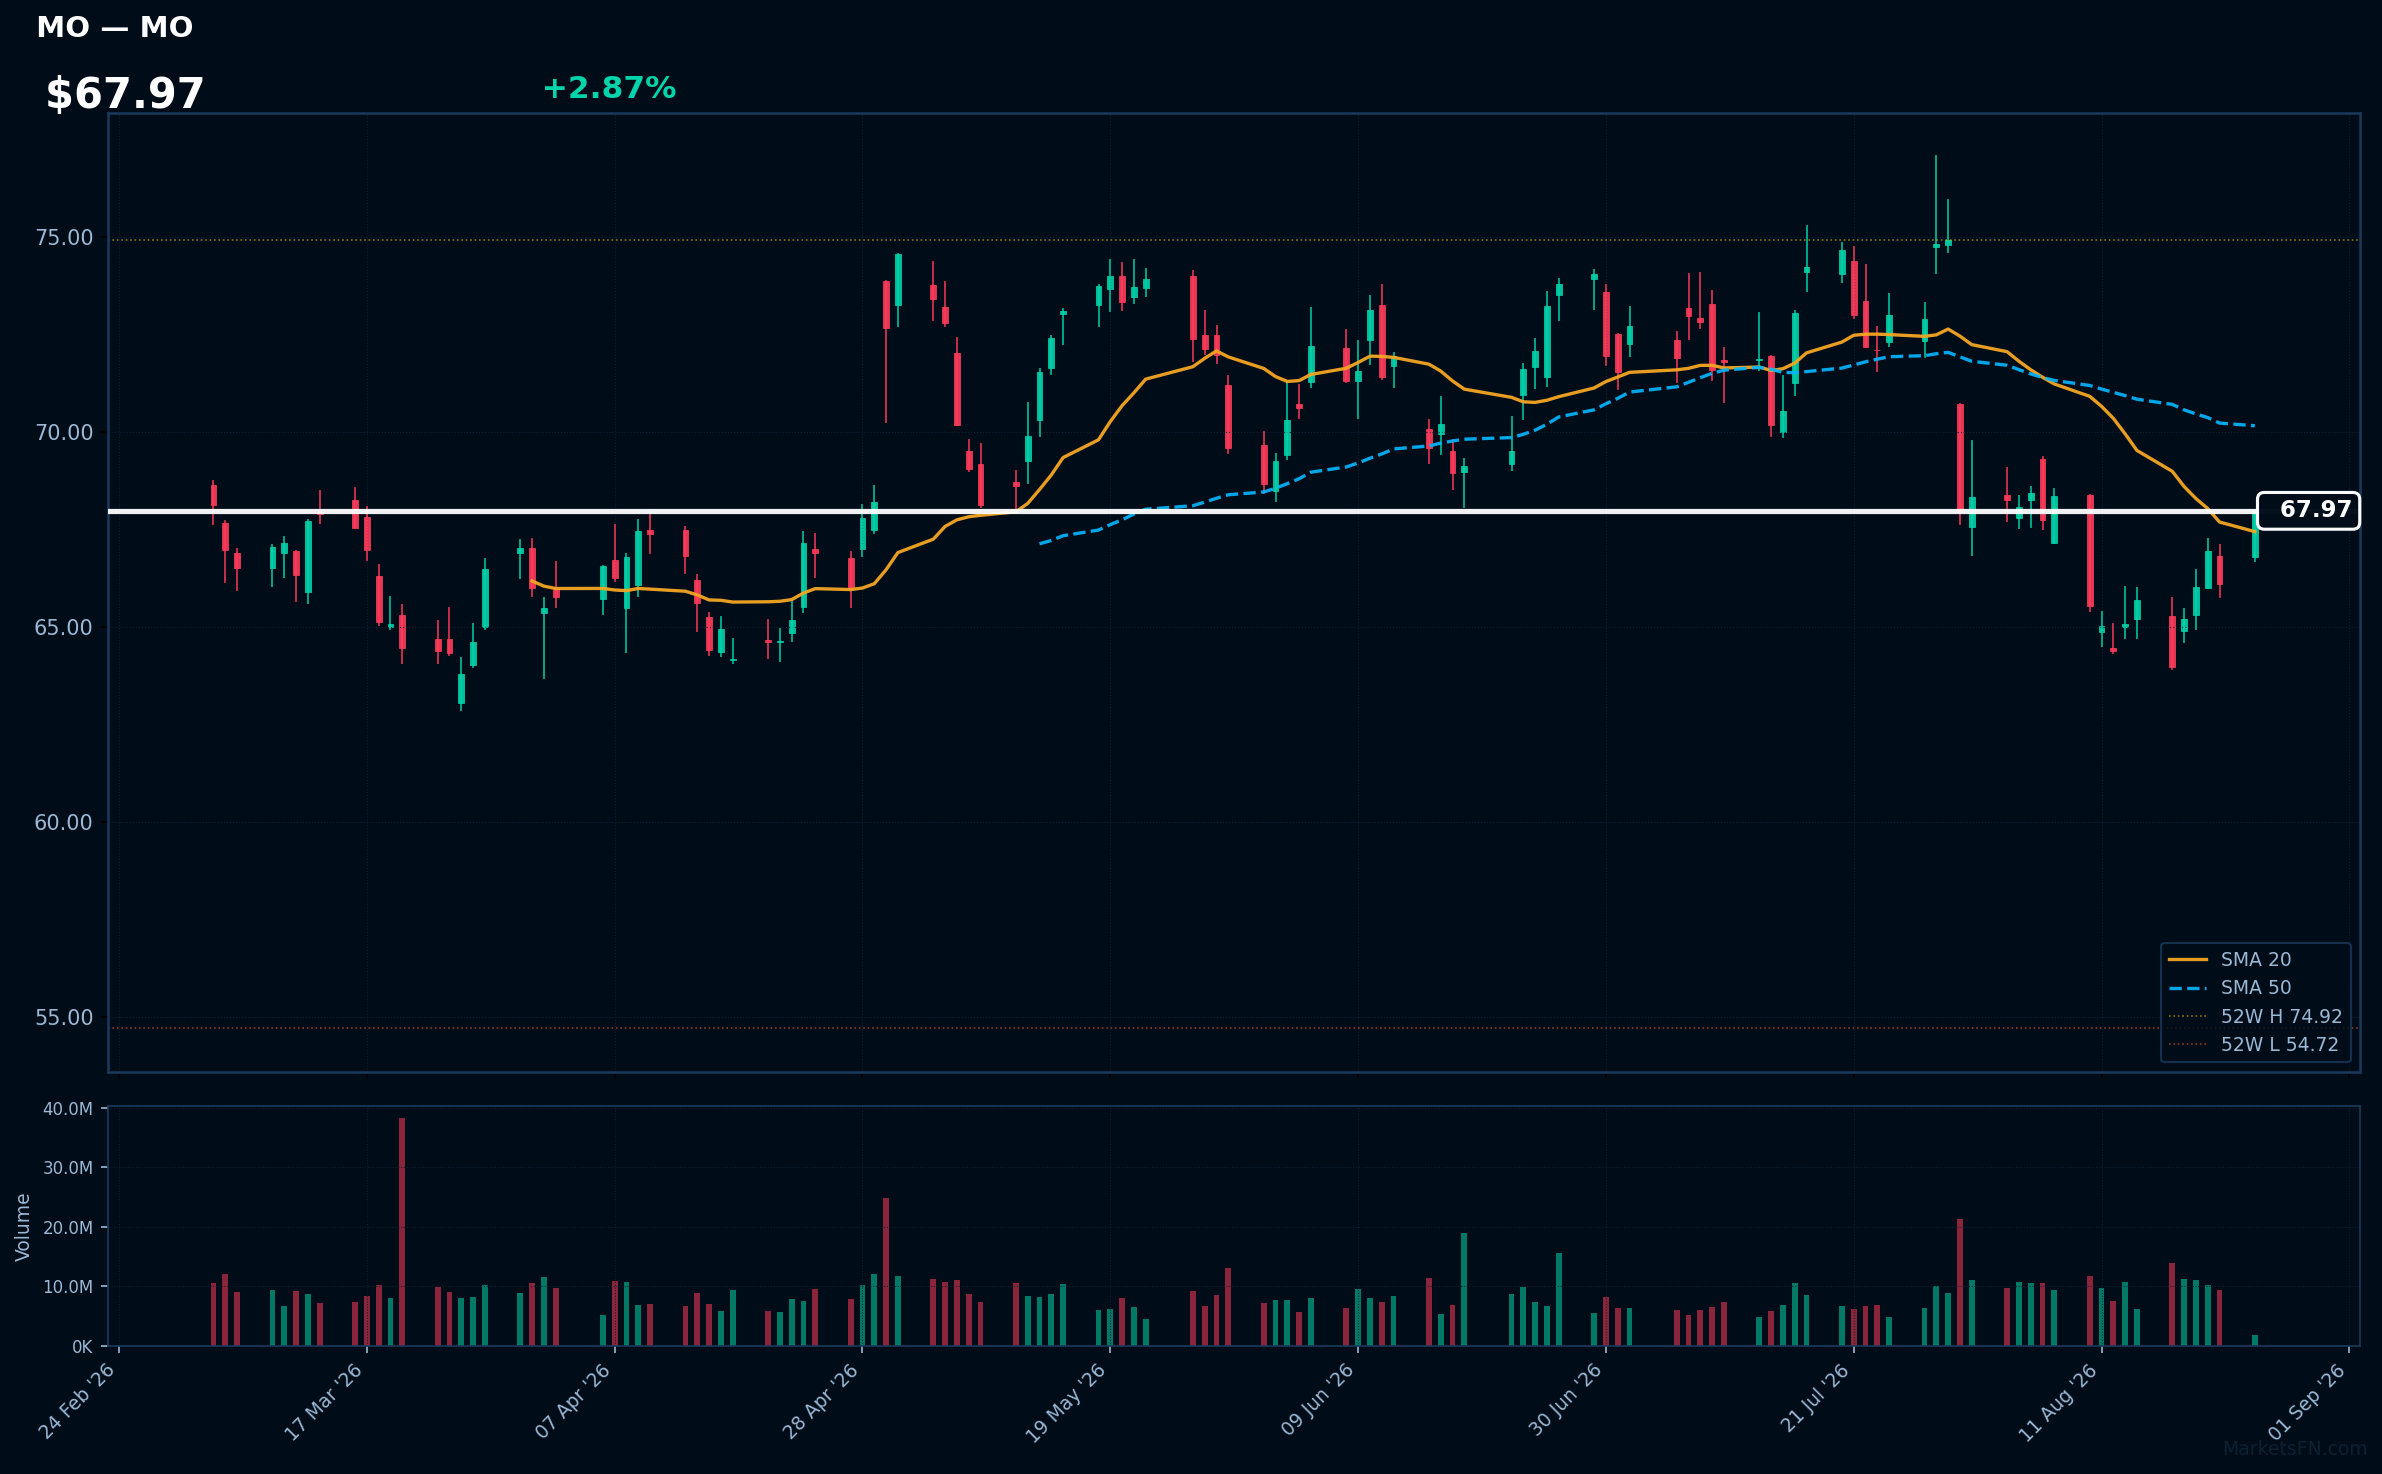Click the "MO — MO" chart title
The height and width of the screenshot is (1474, 2382).
coord(115,28)
